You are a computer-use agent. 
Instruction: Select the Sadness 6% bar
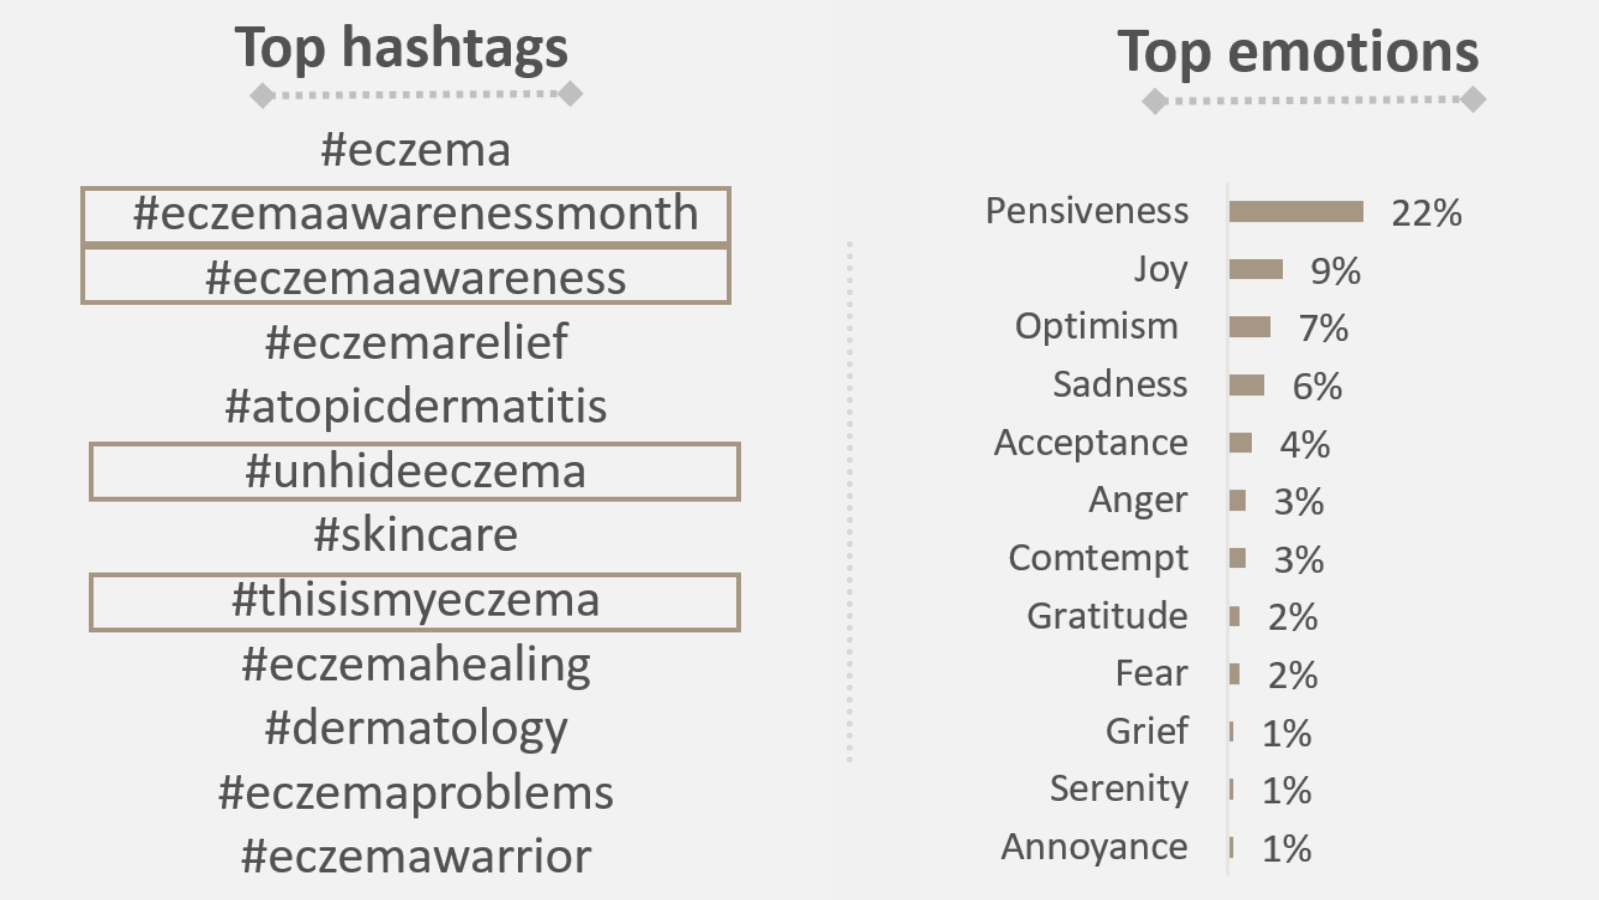coord(1247,385)
